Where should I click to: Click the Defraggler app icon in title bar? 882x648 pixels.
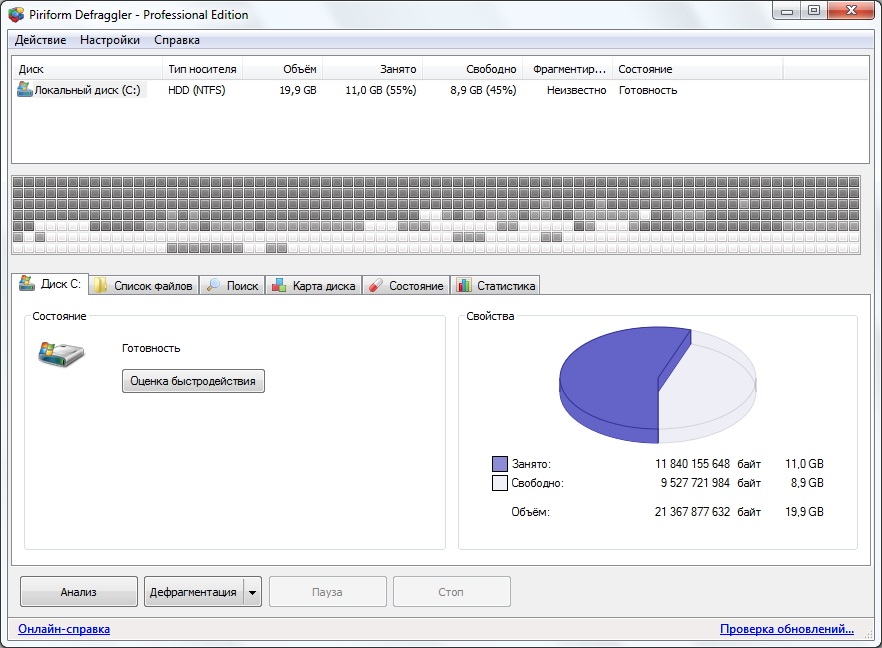tap(17, 15)
